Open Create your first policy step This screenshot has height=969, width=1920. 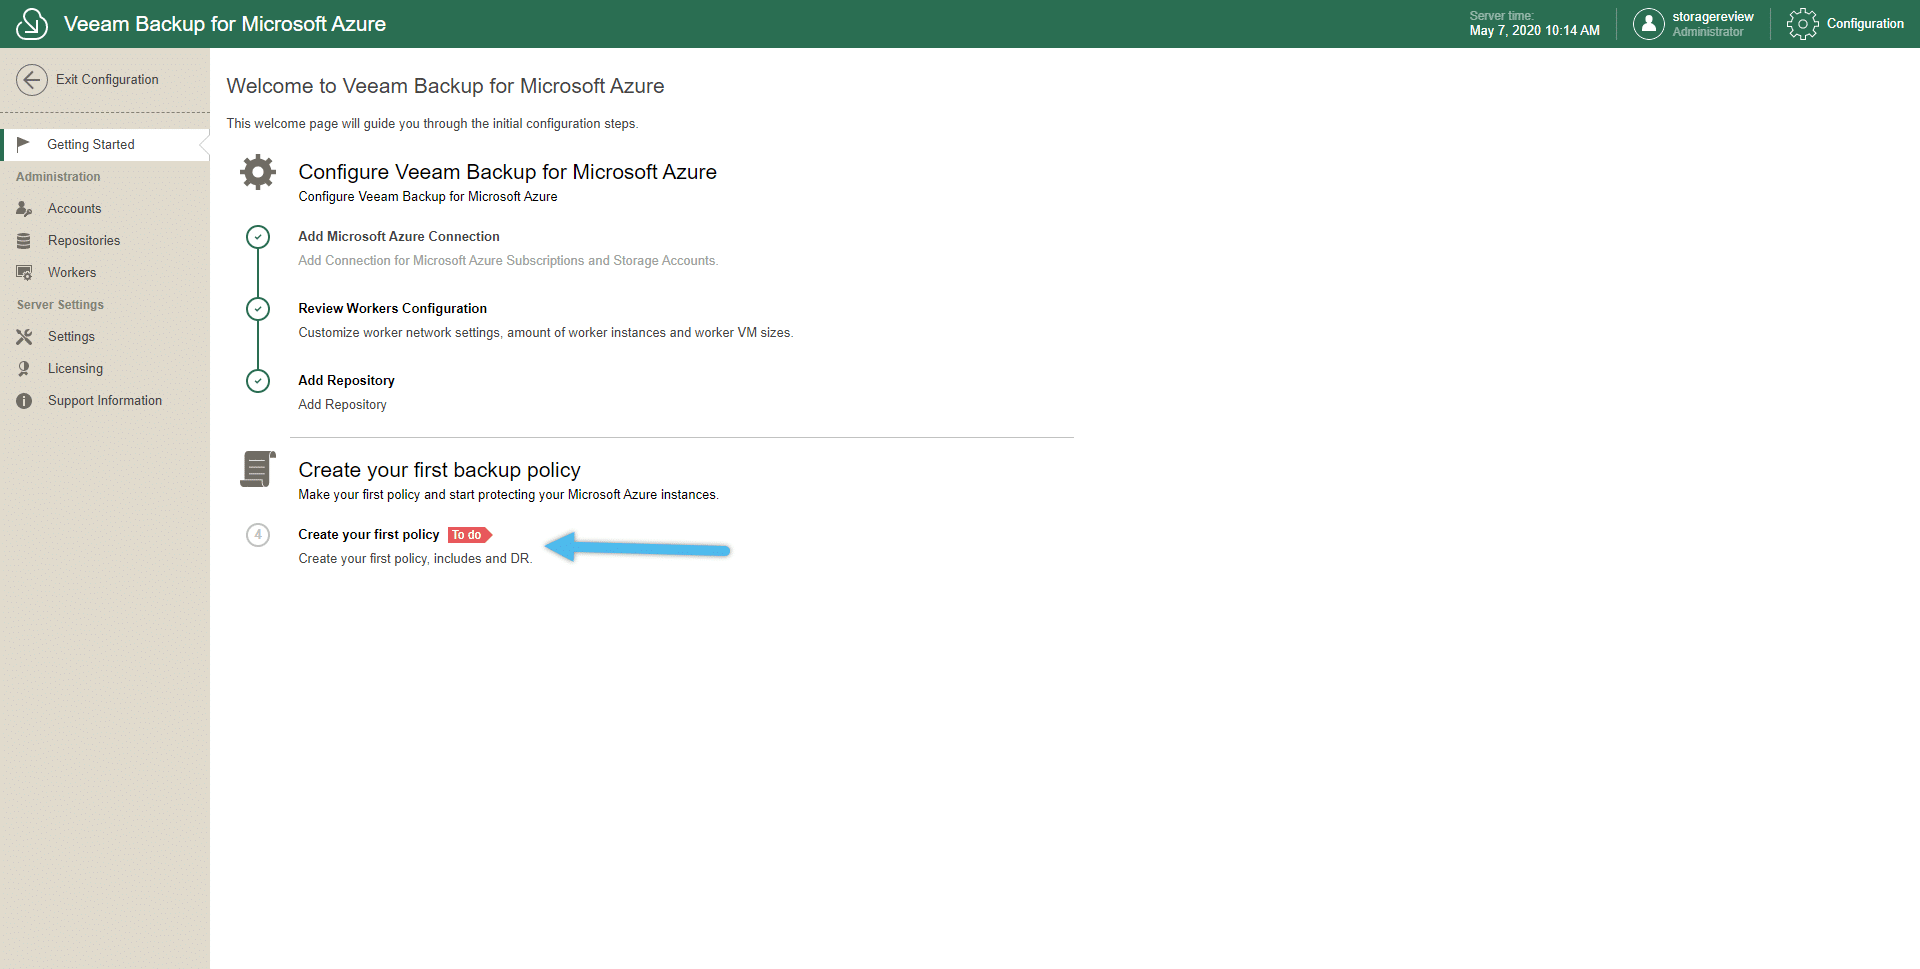pos(369,534)
